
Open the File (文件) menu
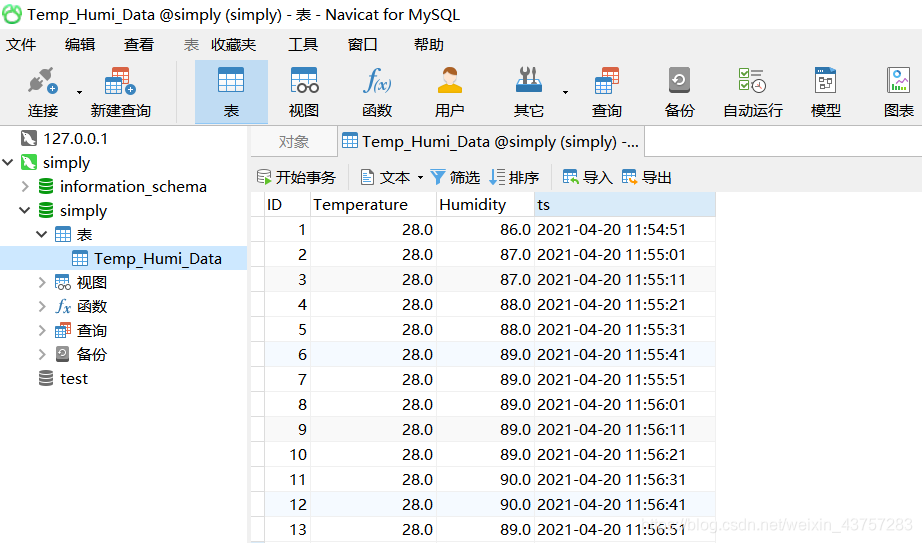[21, 45]
